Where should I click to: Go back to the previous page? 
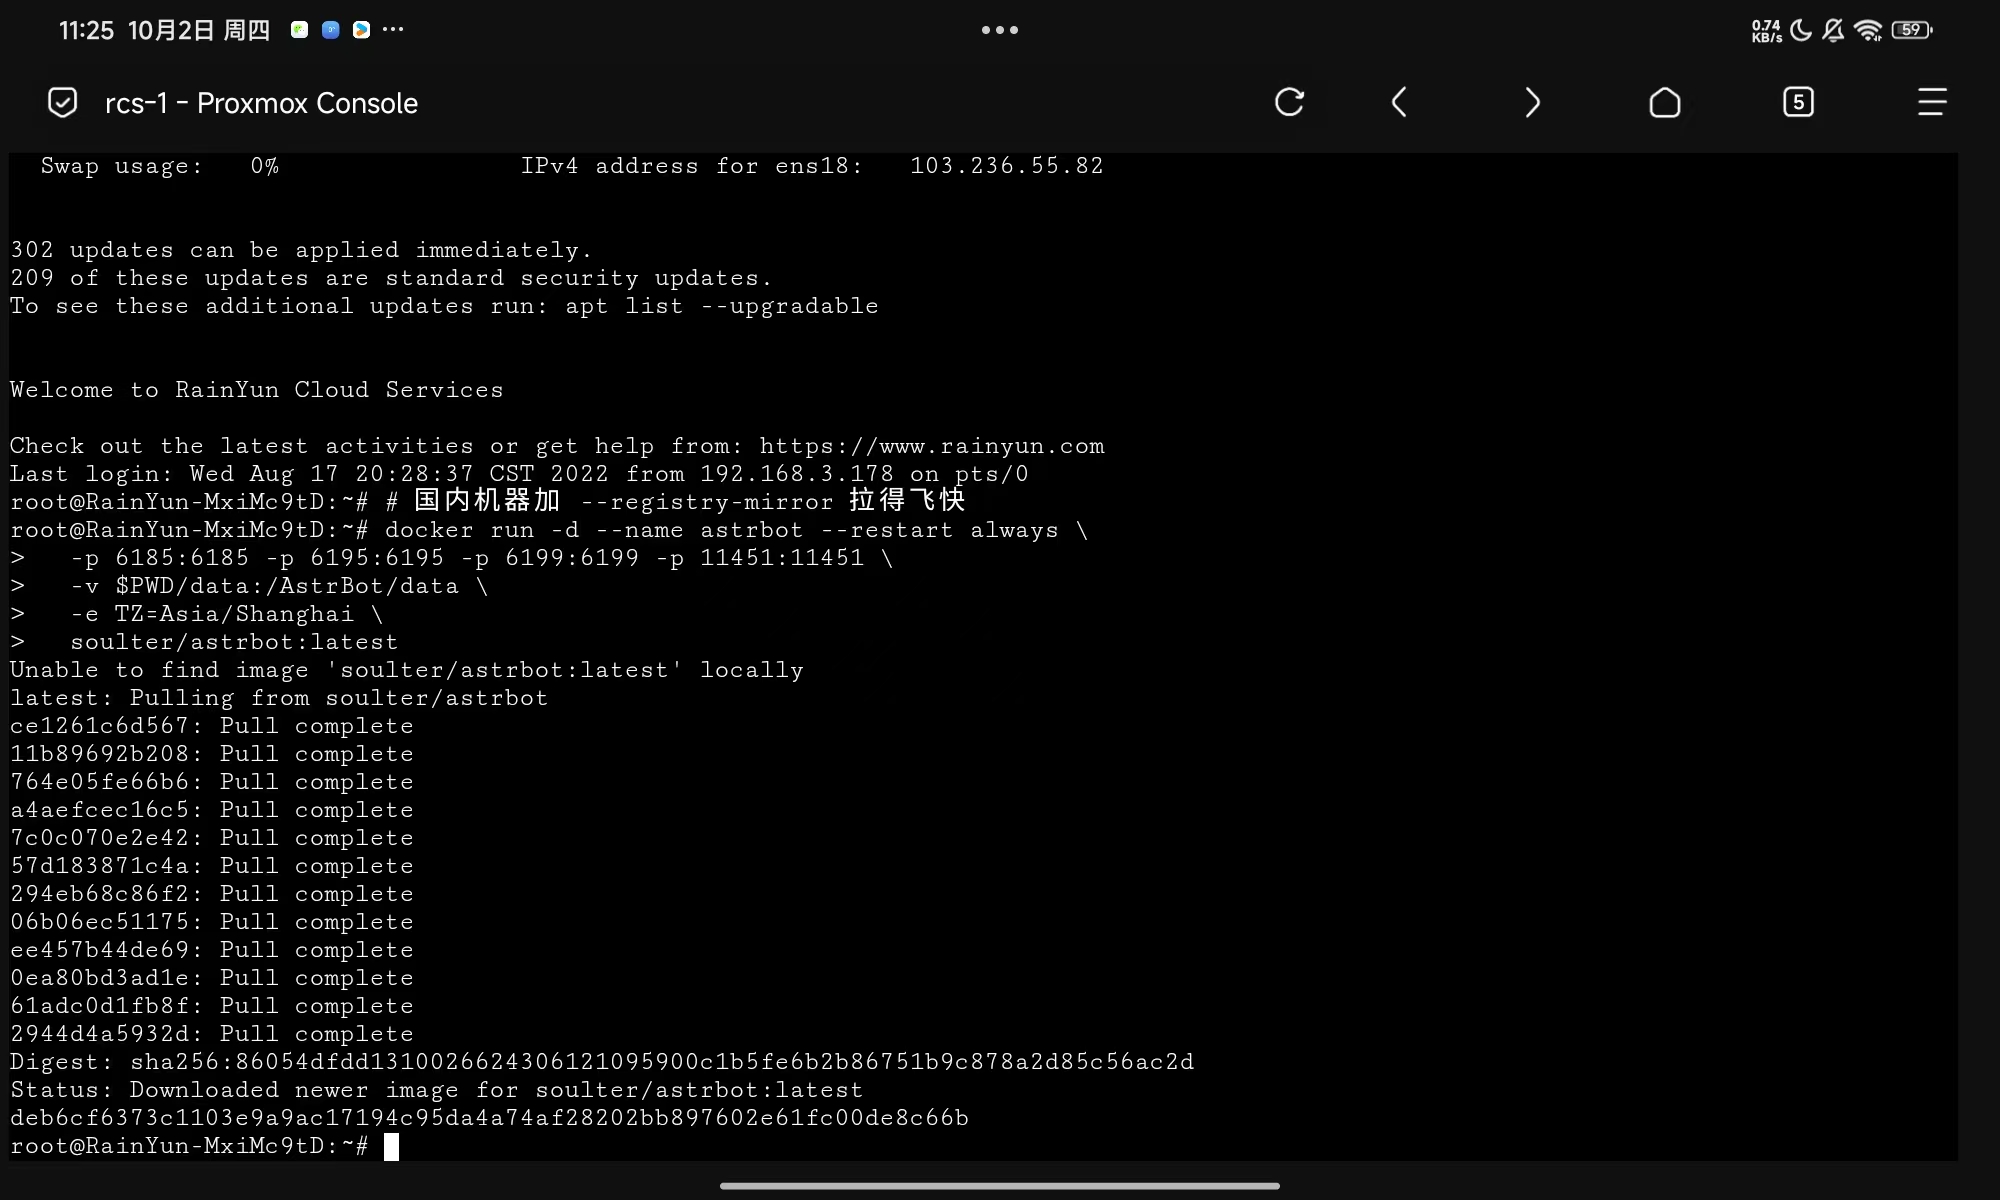coord(1399,102)
